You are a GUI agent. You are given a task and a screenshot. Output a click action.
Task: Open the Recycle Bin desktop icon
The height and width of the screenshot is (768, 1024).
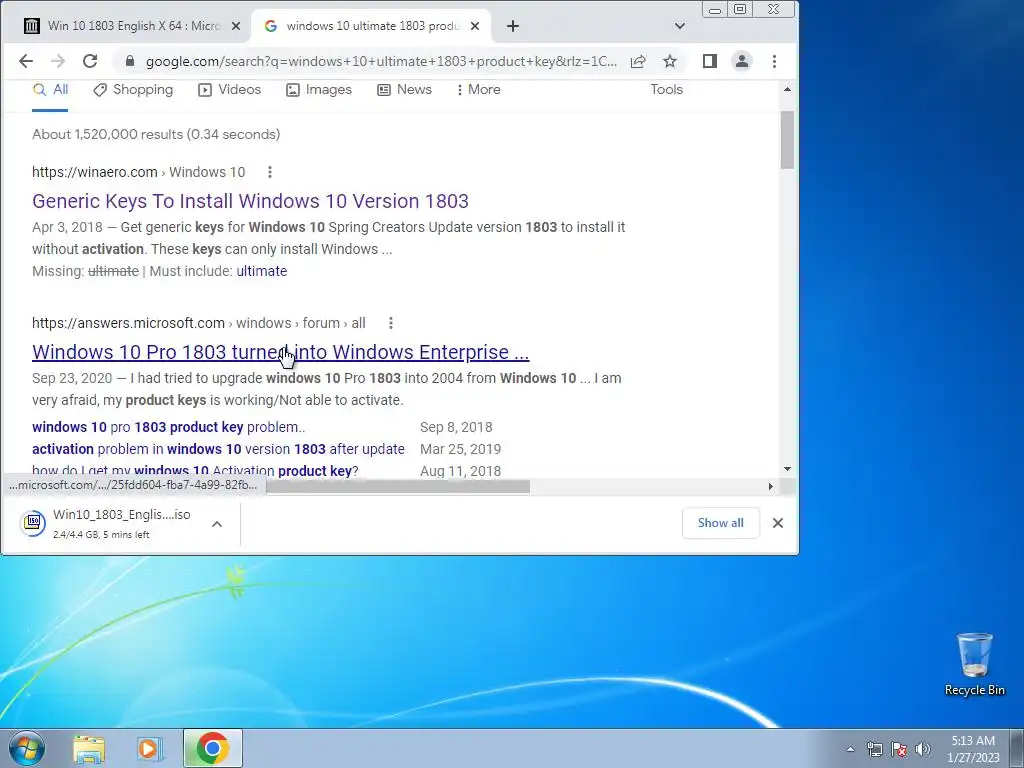(974, 664)
